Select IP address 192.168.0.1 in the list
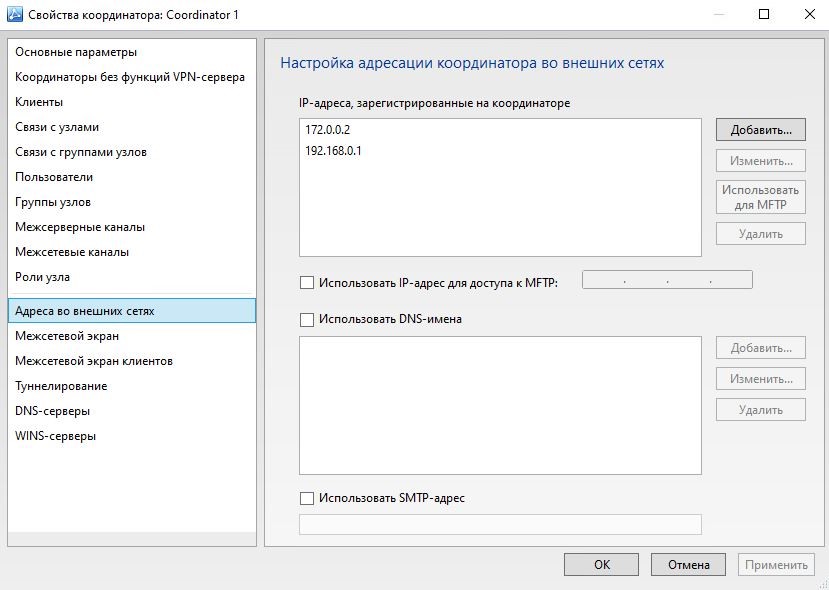The image size is (829, 590). 333,151
